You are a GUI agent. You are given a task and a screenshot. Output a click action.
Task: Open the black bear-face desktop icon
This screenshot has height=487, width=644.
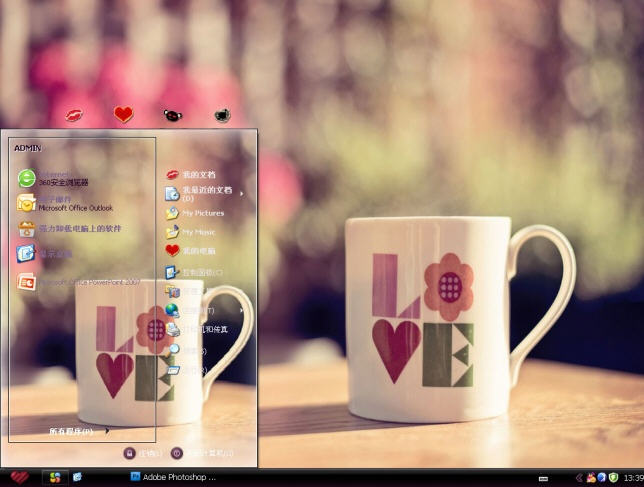click(x=172, y=115)
